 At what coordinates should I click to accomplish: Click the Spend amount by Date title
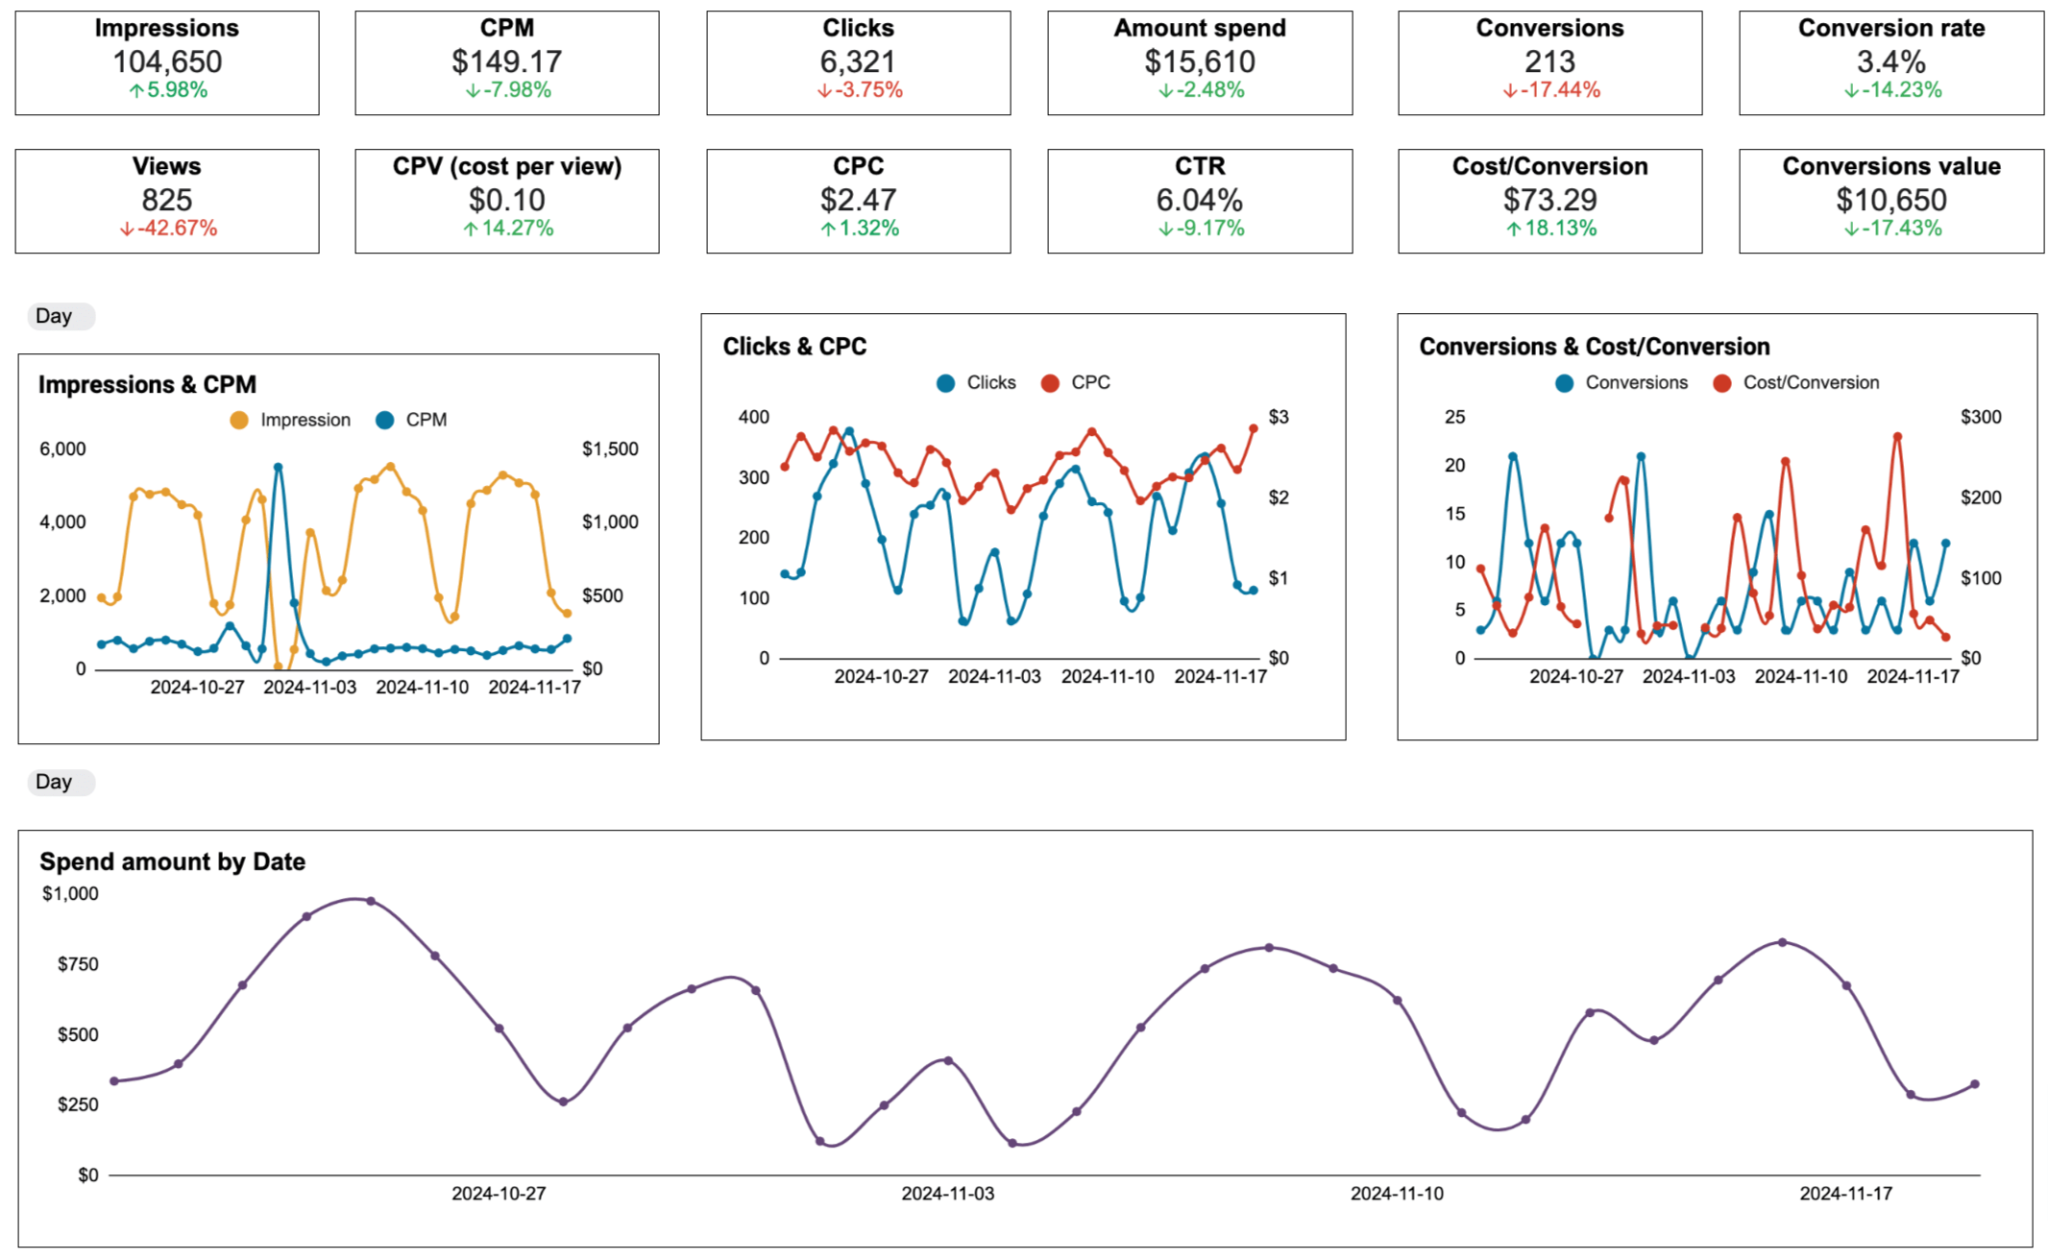tap(172, 861)
